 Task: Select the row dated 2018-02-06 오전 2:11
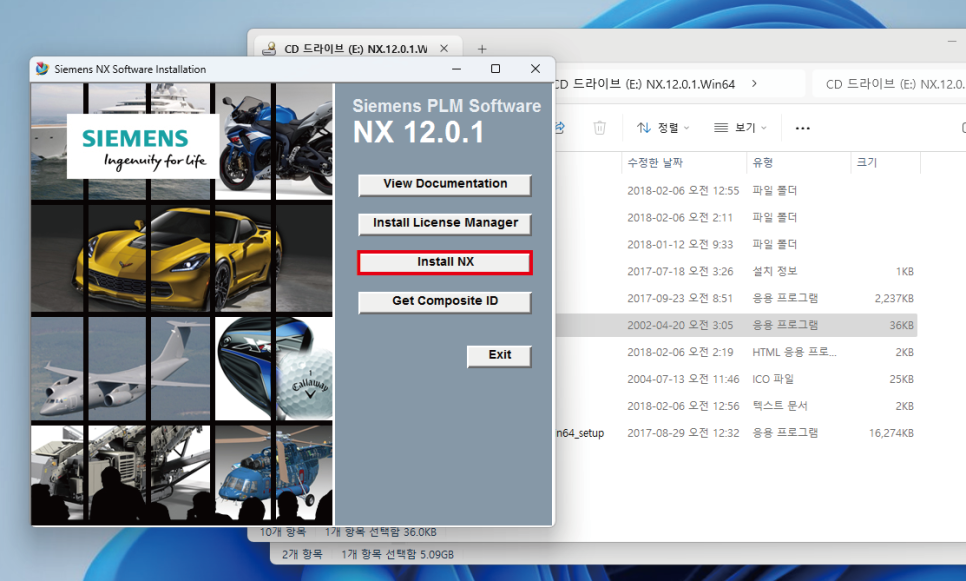click(x=736, y=217)
